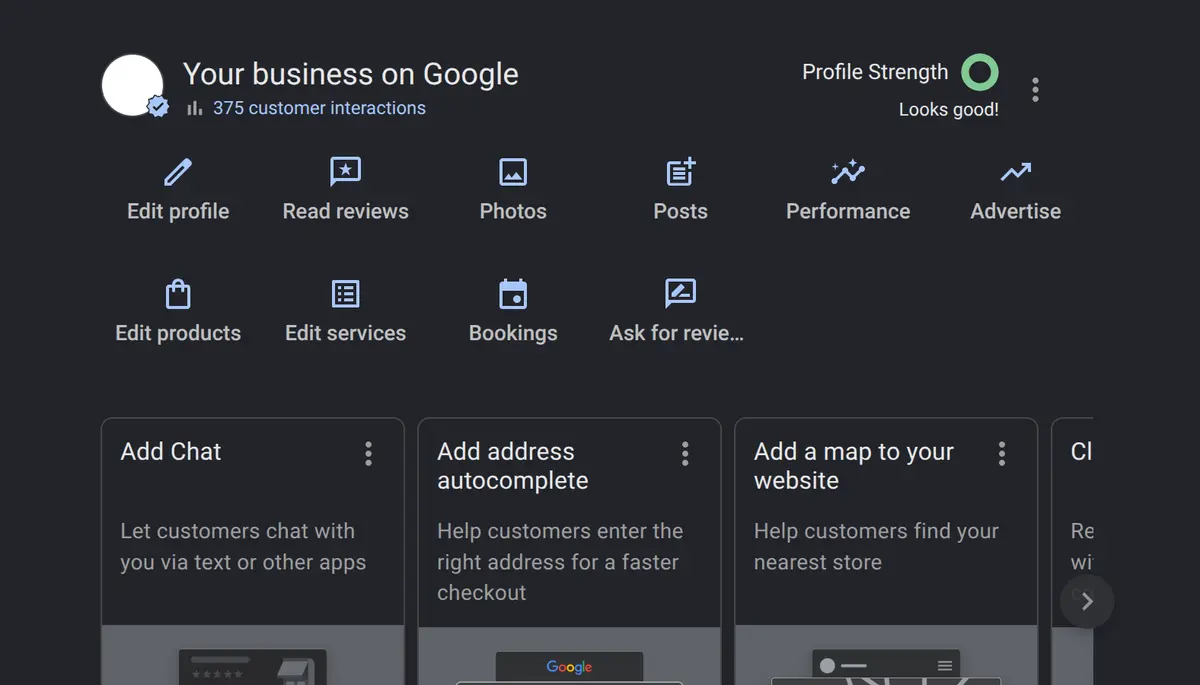Click the Add a map to your website title
Image resolution: width=1200 pixels, height=685 pixels.
[854, 466]
